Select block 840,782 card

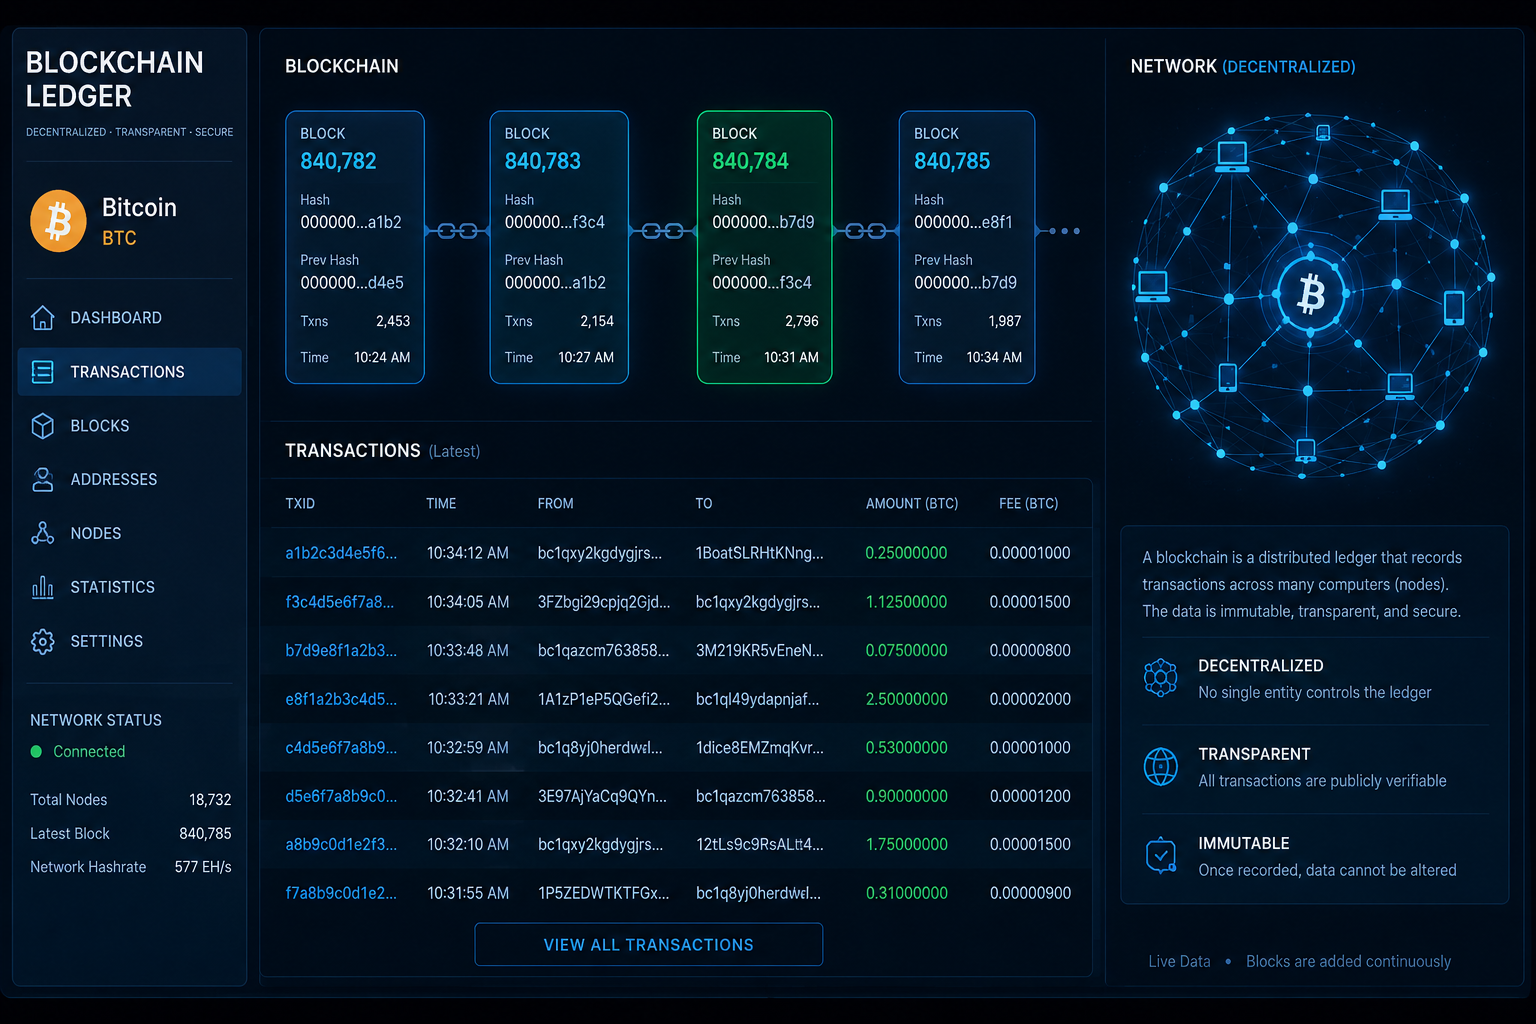[x=355, y=247]
